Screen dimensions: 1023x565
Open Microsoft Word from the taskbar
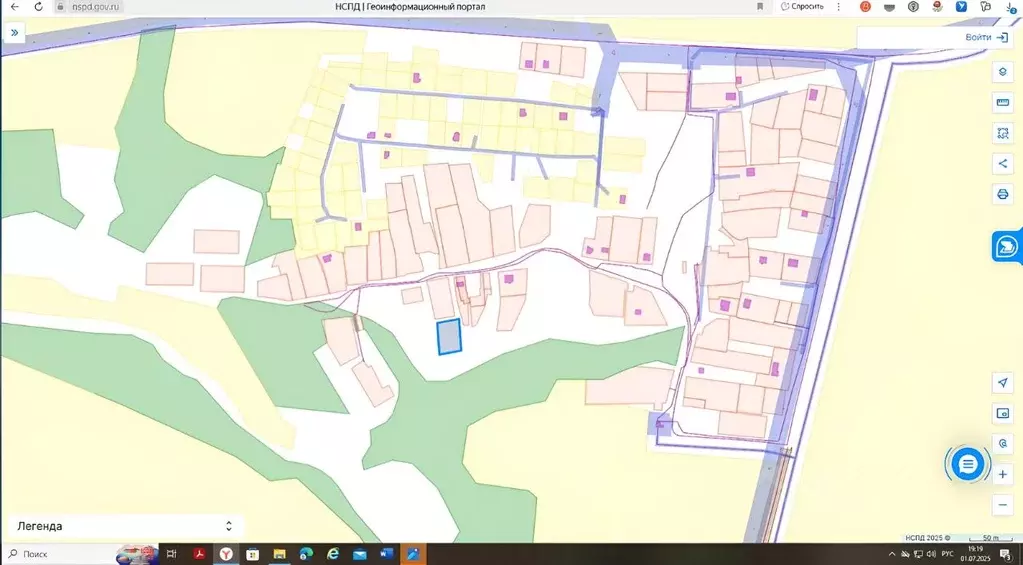386,555
